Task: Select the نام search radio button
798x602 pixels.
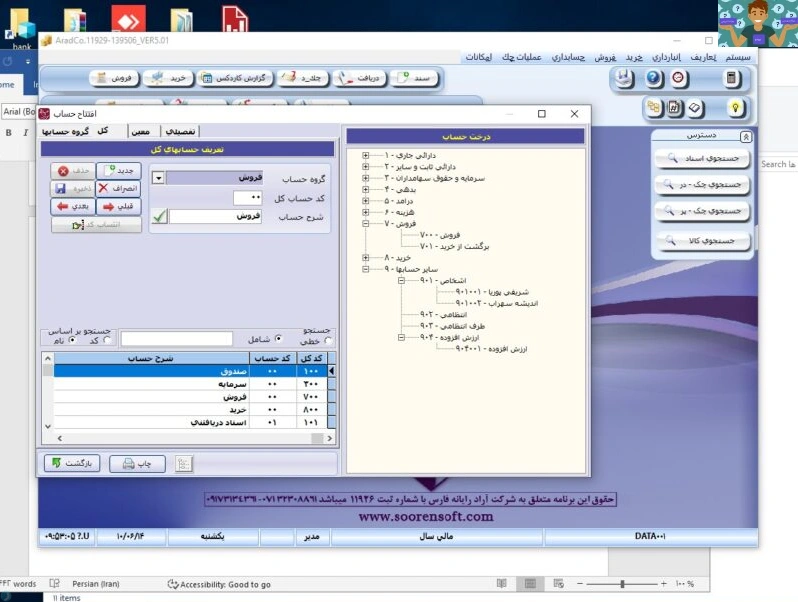Action: tap(72, 340)
